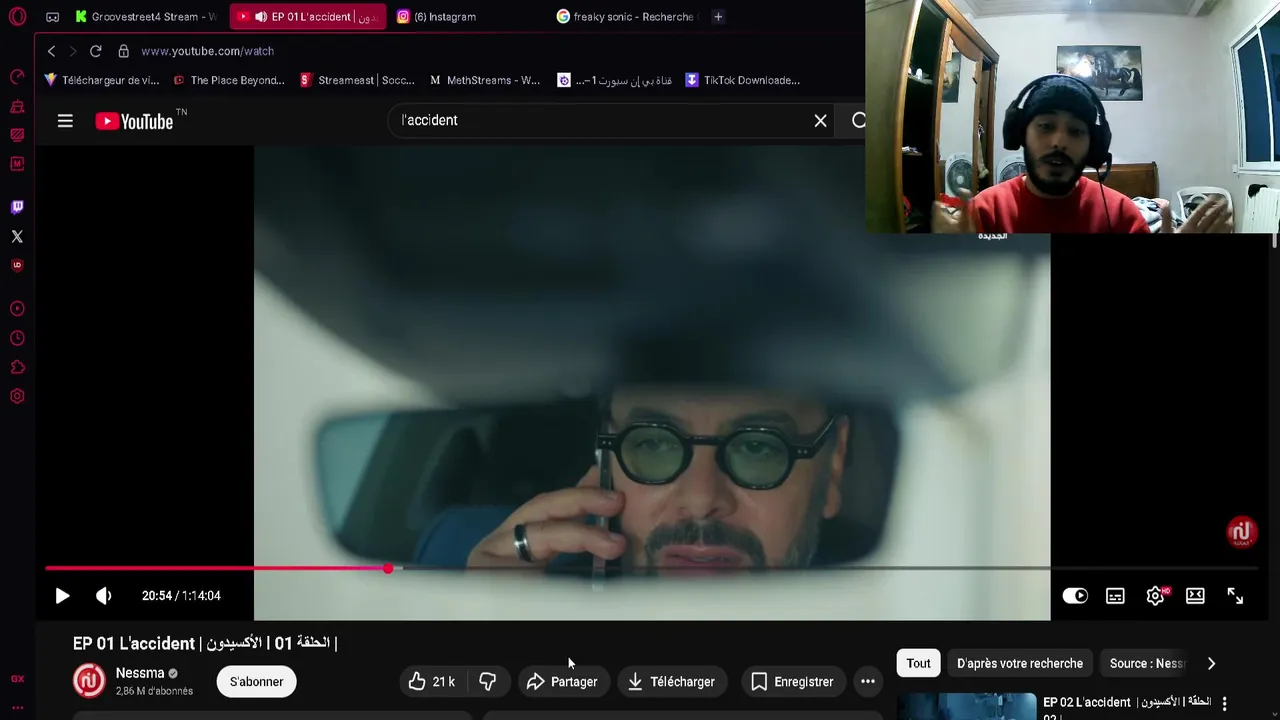1280x720 pixels.
Task: Open YouTube hamburger guide menu
Action: 65,121
